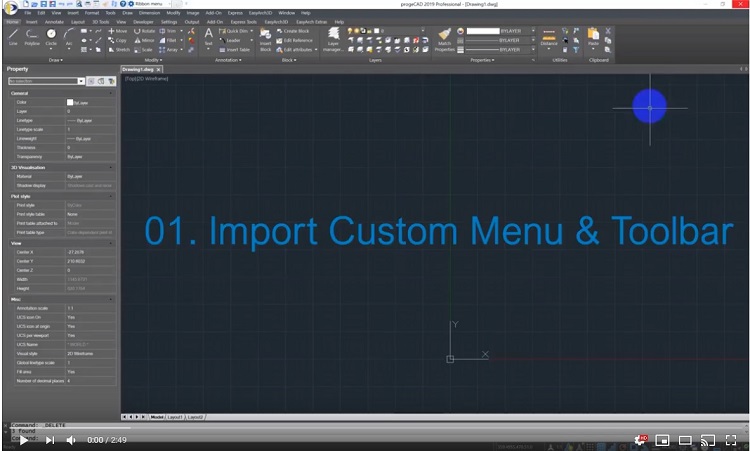
Task: Switch to the Annotate ribbon tab
Action: [54, 22]
